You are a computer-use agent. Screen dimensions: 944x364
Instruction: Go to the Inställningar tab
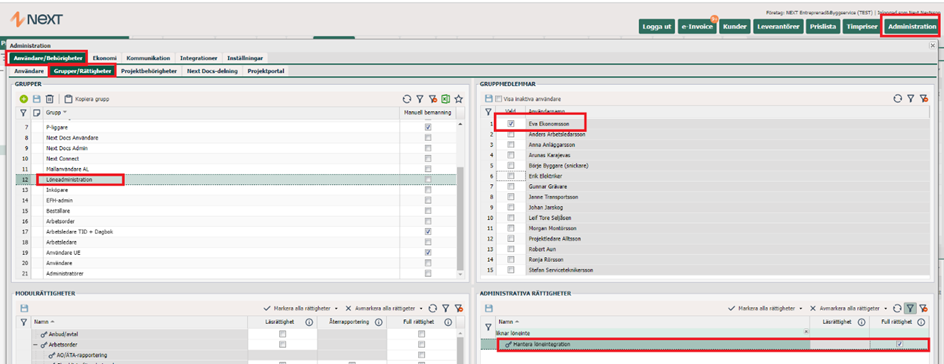244,58
